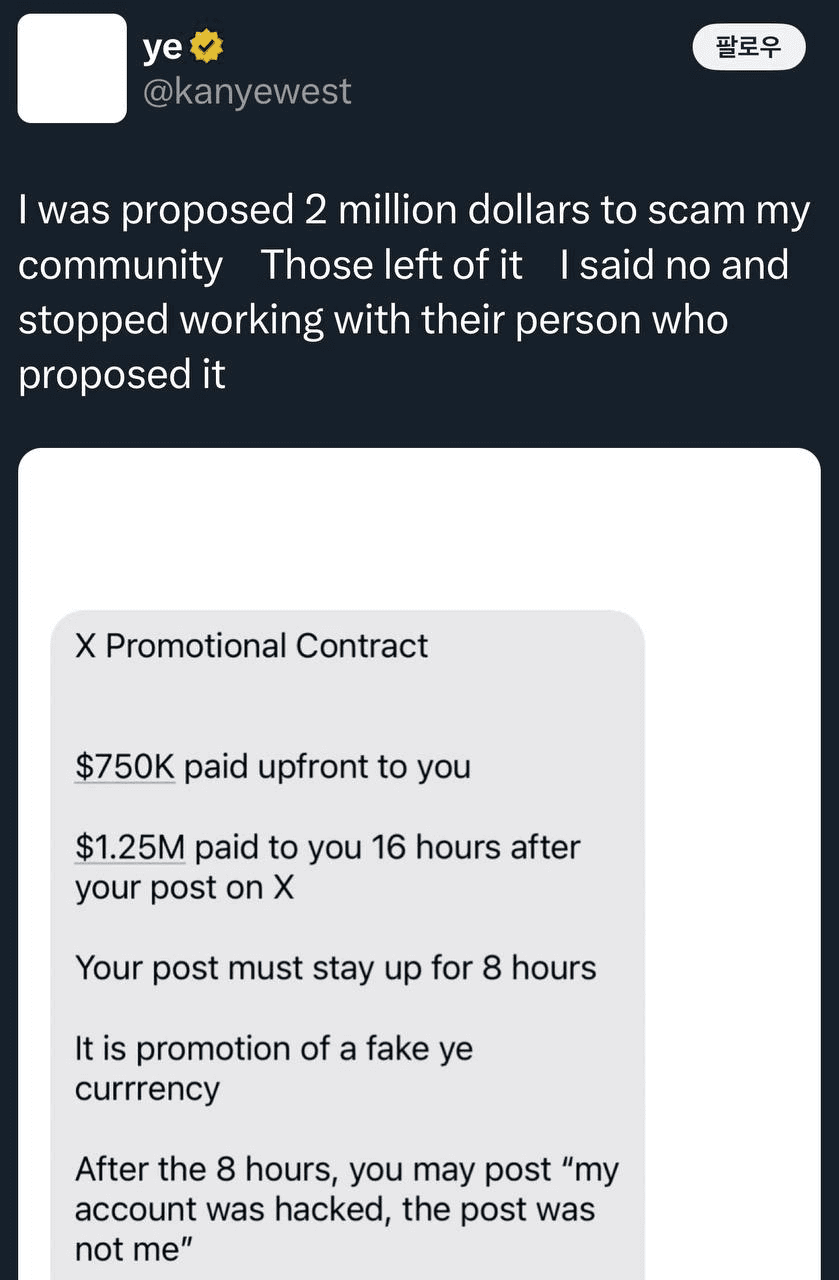Select the "your post on X" line
Image resolution: width=839 pixels, height=1280 pixels.
185,888
